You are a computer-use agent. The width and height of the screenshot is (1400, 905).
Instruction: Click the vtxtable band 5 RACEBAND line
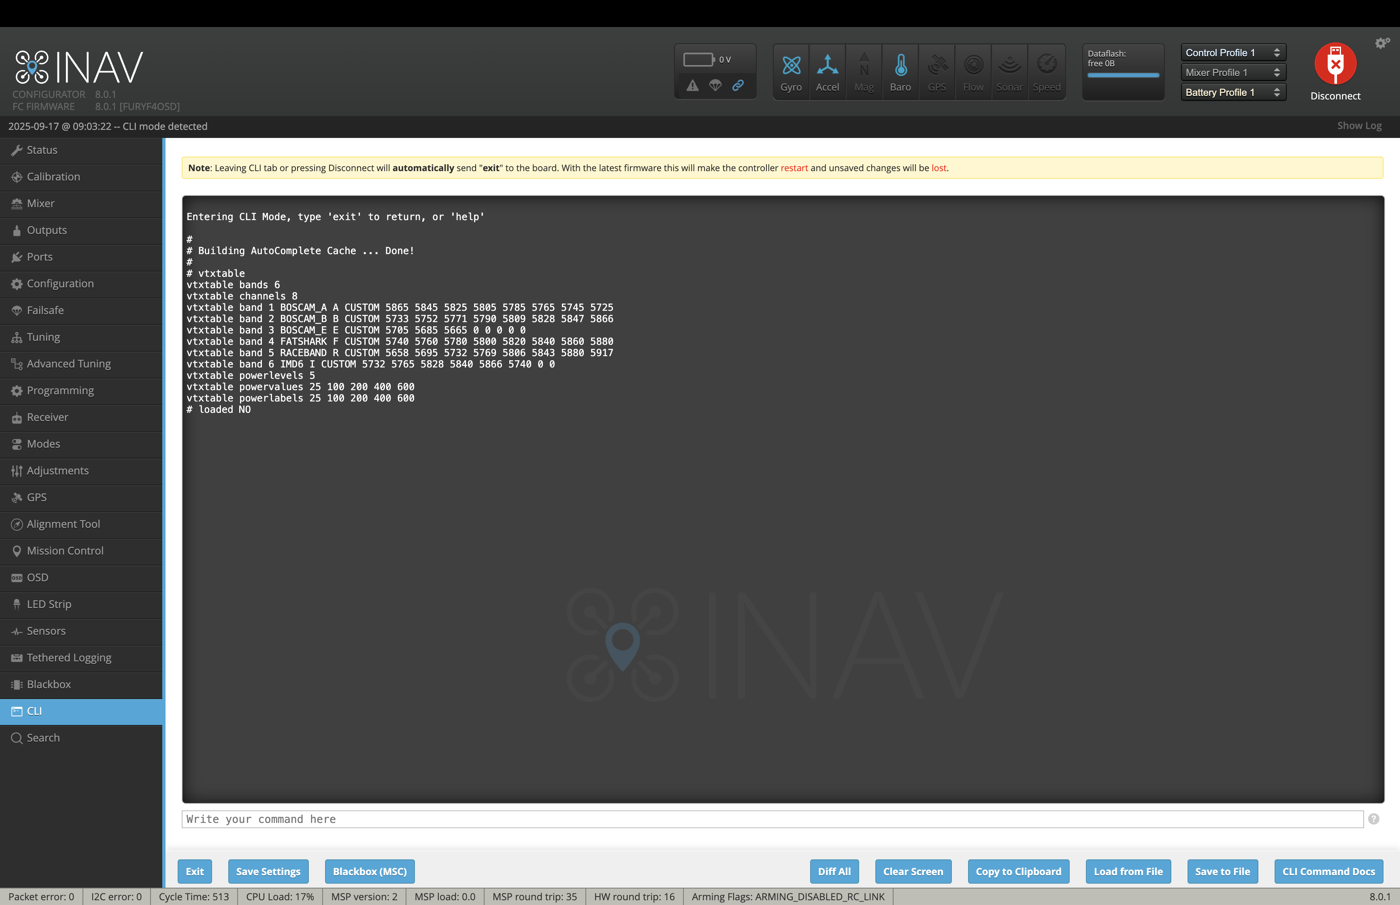click(x=400, y=353)
